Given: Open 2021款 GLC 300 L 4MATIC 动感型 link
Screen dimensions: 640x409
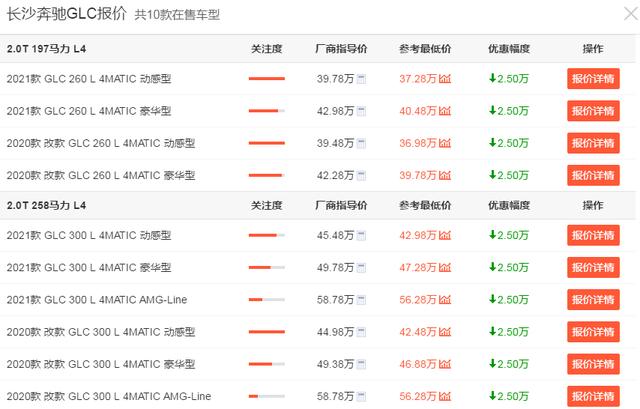Looking at the screenshot, I should (x=89, y=236).
